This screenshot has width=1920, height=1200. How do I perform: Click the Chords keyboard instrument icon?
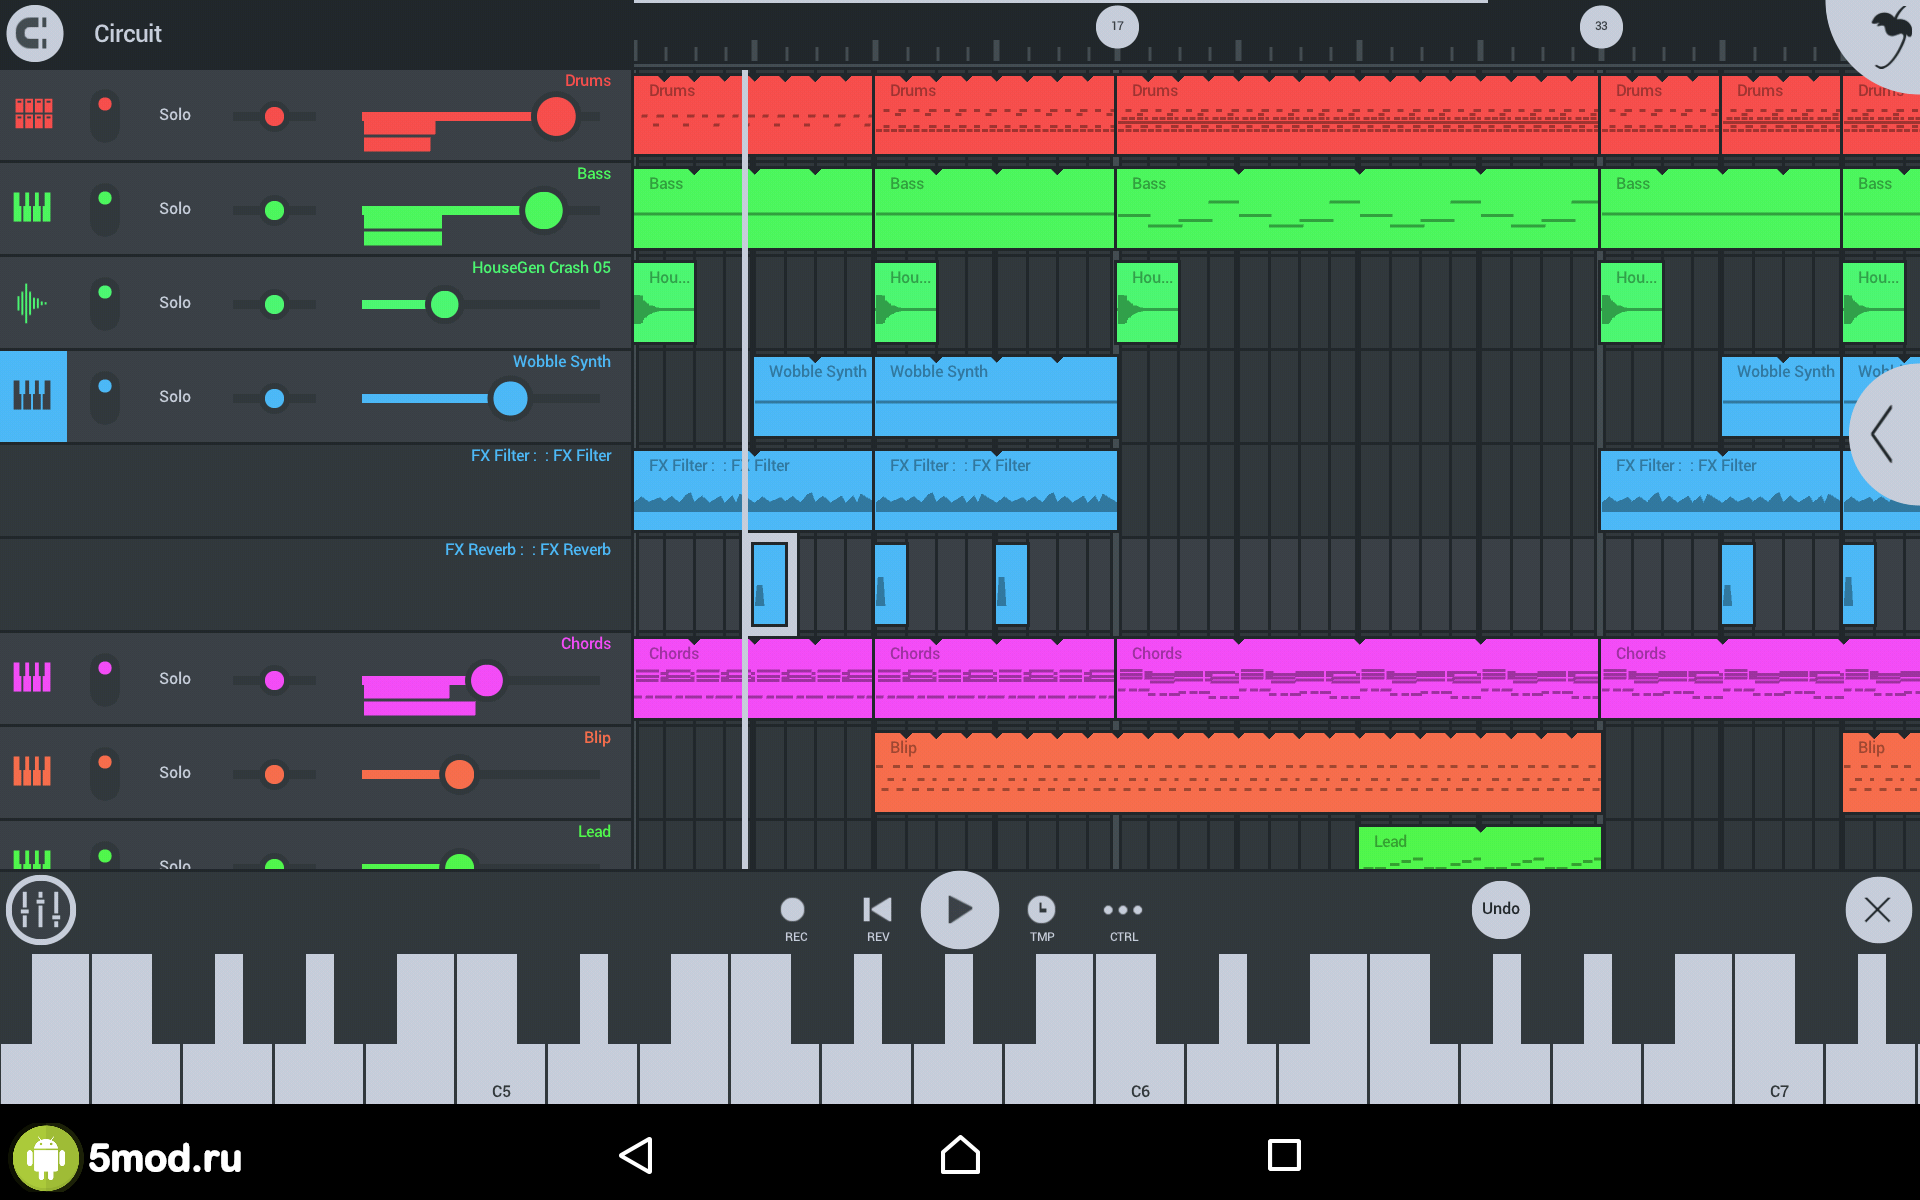[33, 678]
